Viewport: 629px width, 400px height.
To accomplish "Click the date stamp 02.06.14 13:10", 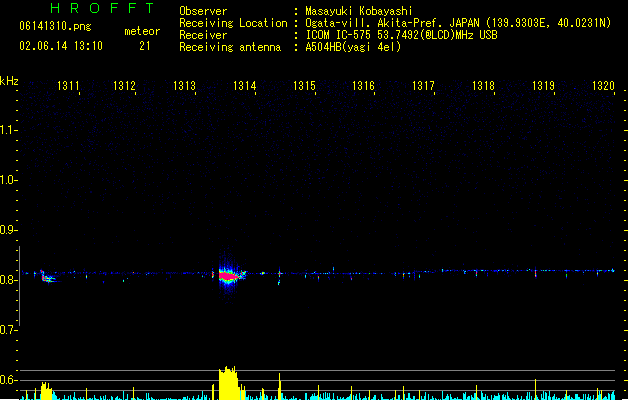I will pos(61,46).
